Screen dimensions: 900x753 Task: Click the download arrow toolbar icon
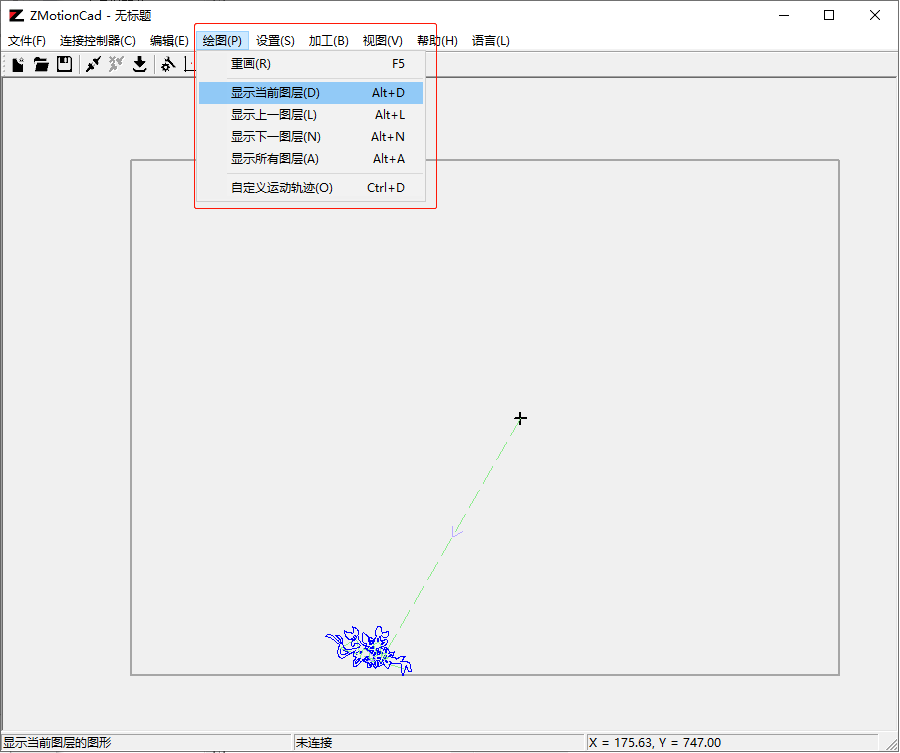pyautogui.click(x=139, y=64)
